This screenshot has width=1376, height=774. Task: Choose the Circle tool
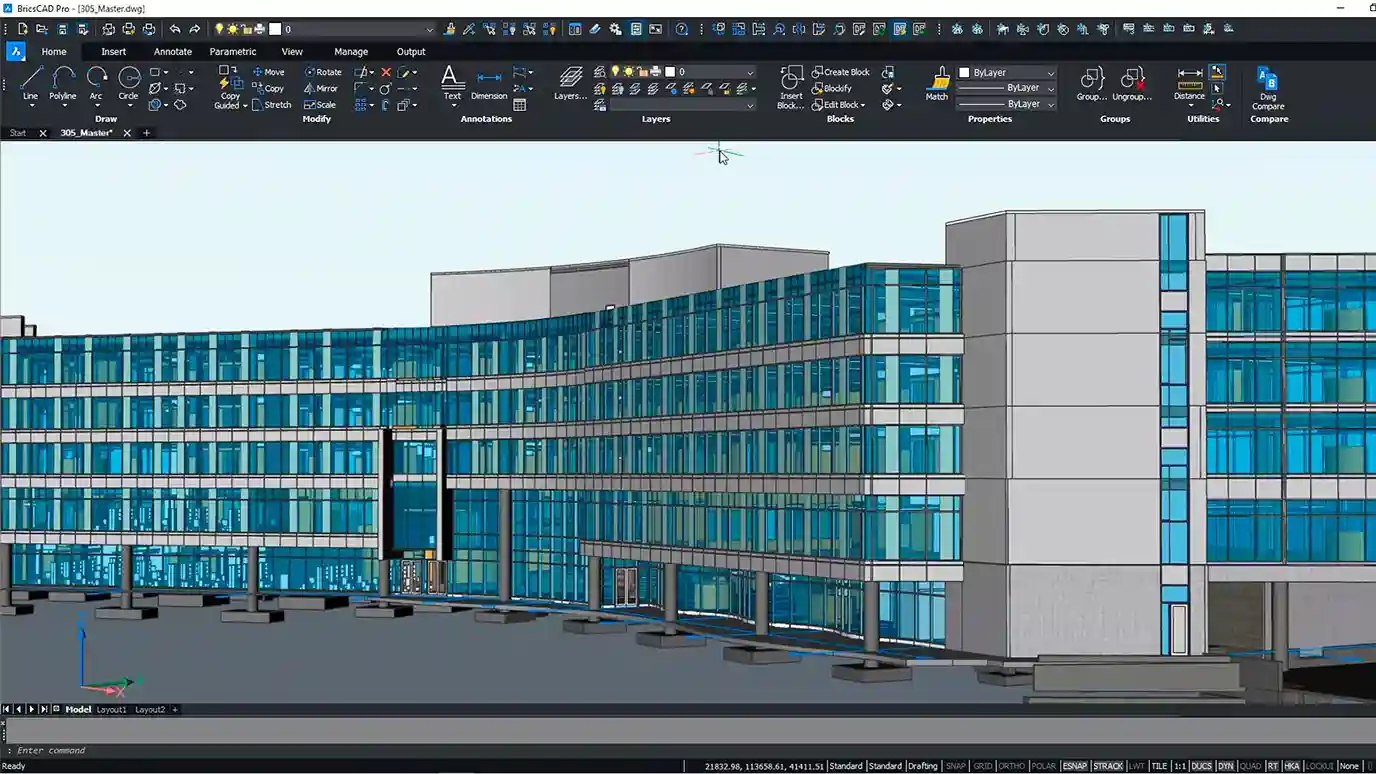pyautogui.click(x=129, y=80)
